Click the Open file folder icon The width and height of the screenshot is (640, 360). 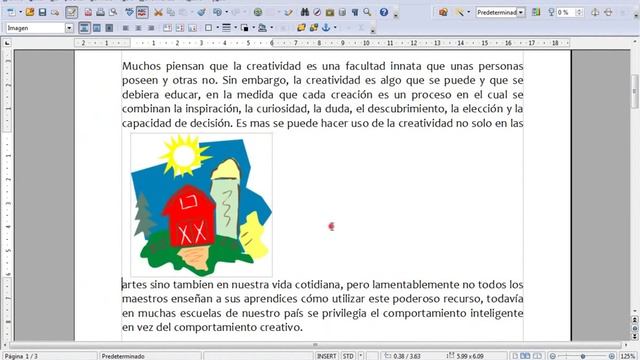tap(30, 12)
